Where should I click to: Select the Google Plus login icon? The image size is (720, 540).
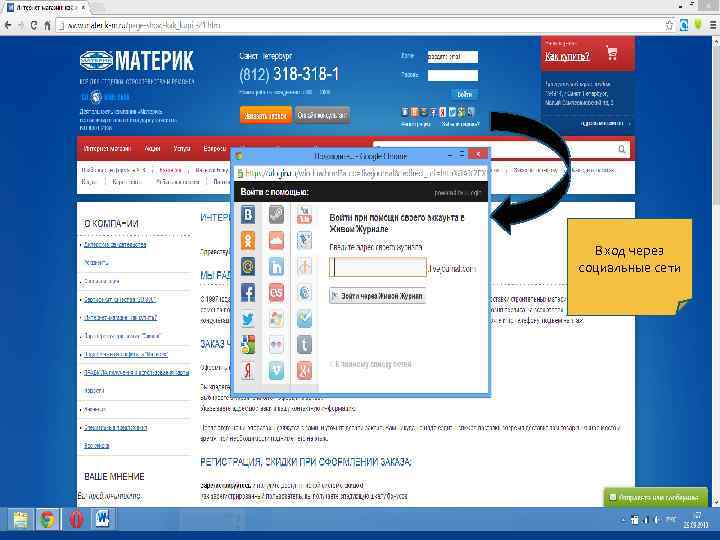tap(304, 370)
